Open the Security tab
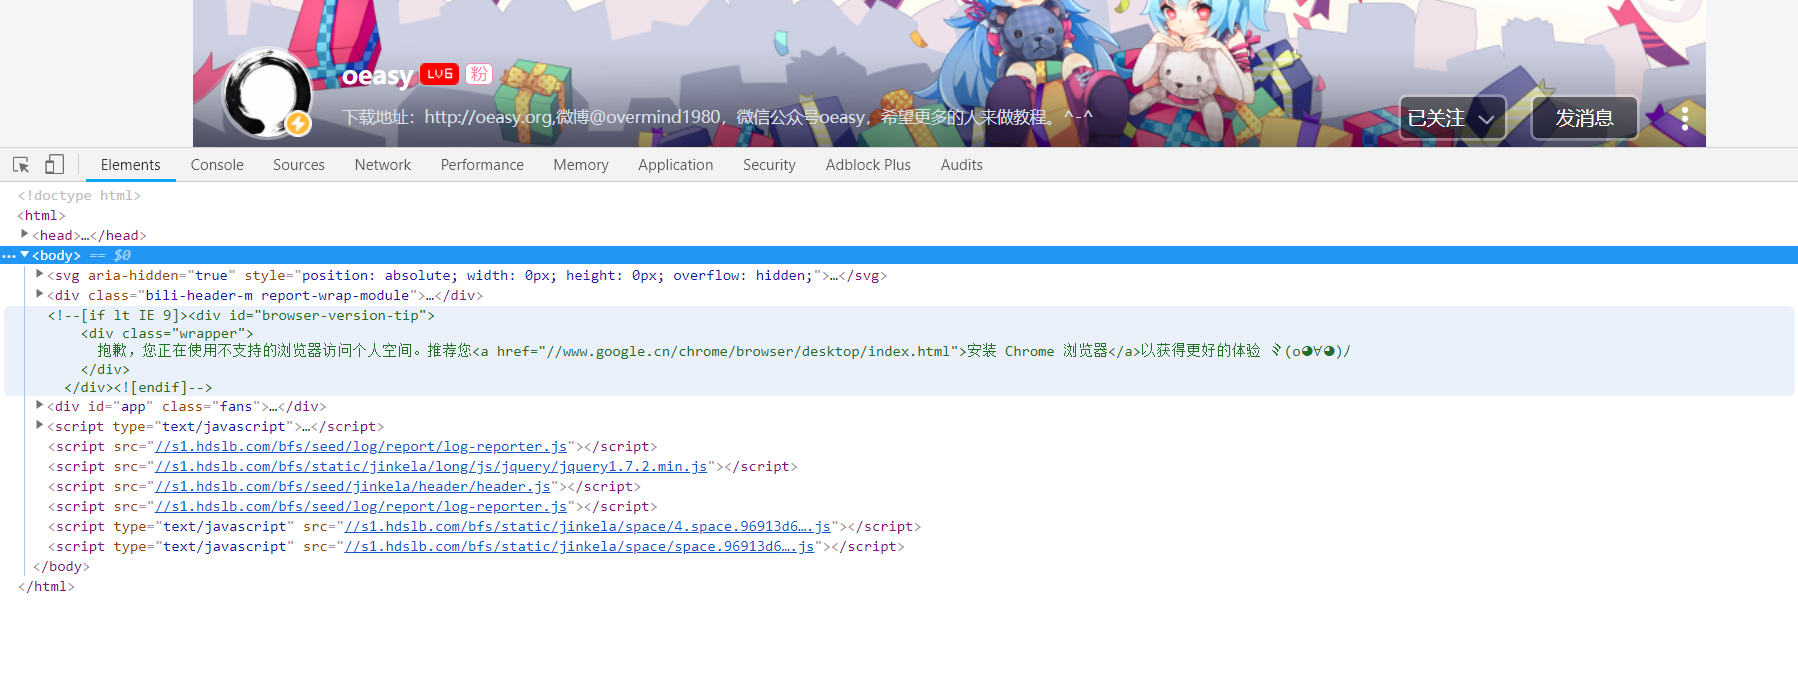 769,165
